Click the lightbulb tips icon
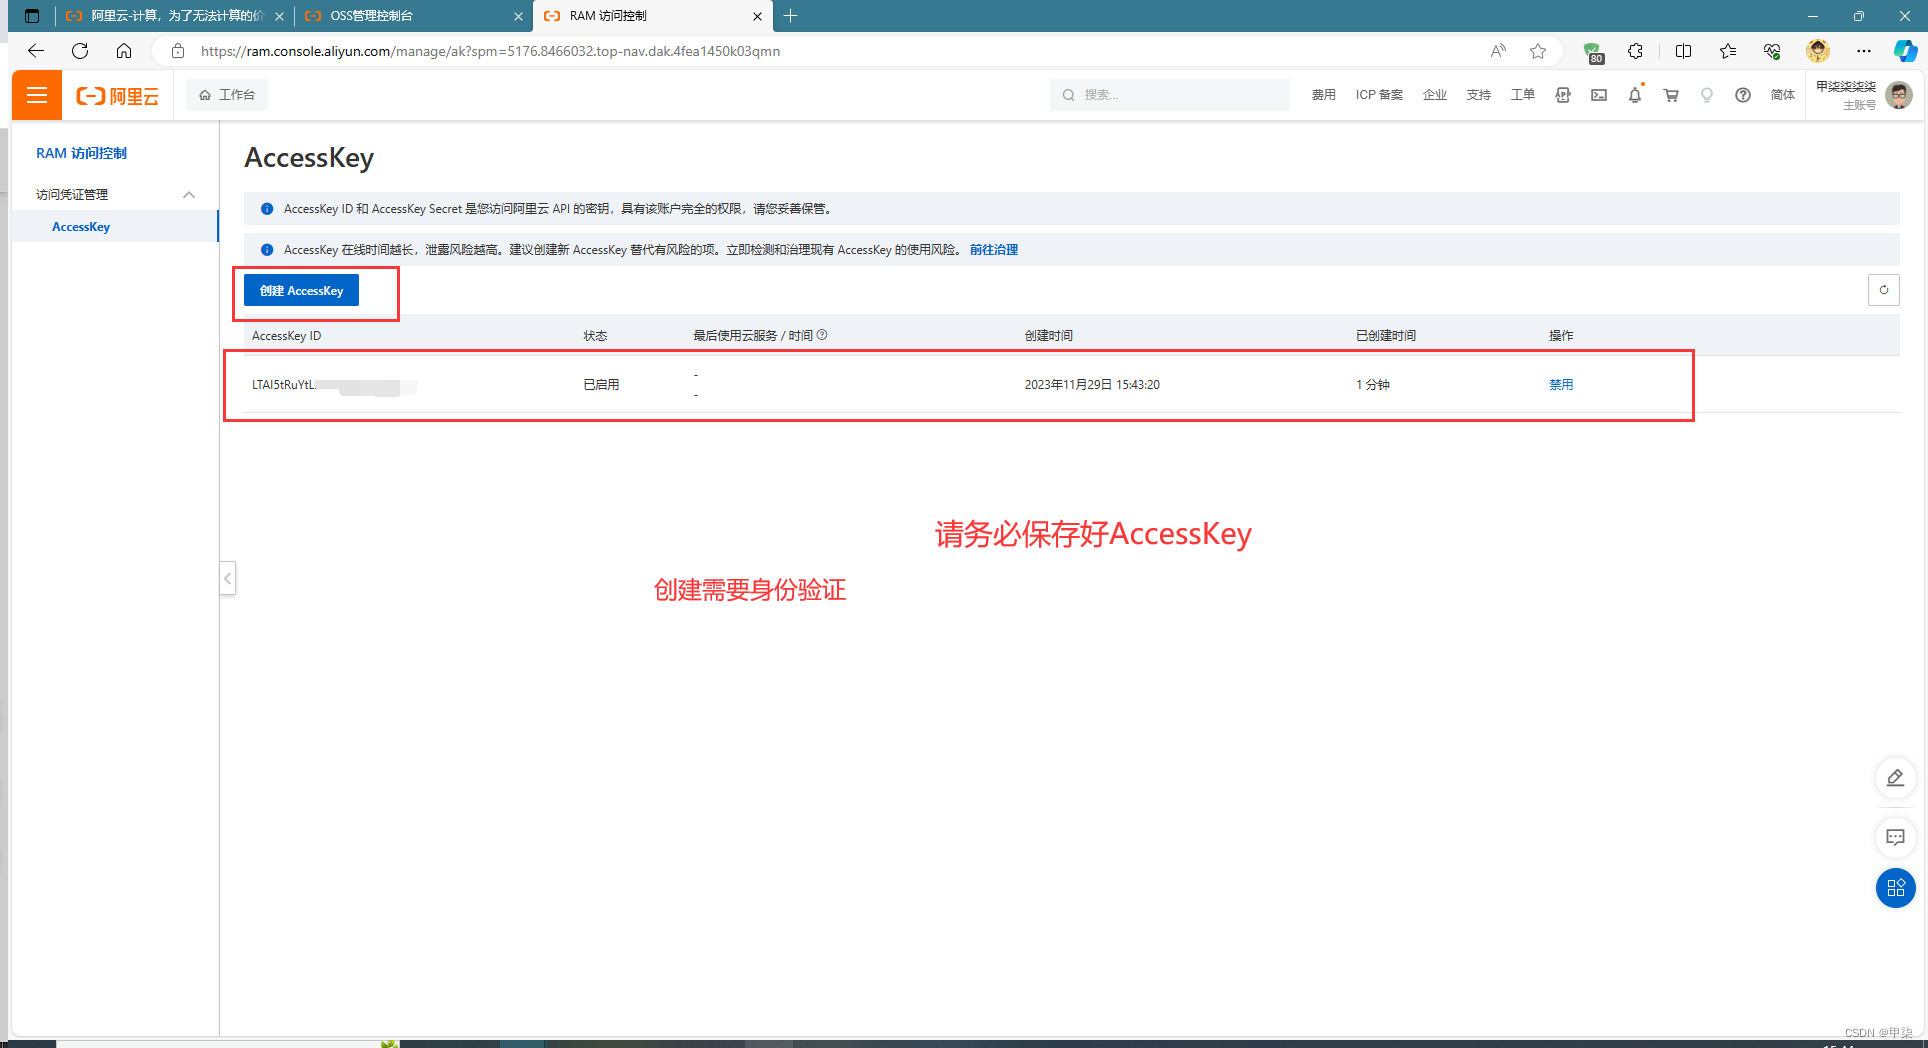The image size is (1928, 1048). [1707, 95]
